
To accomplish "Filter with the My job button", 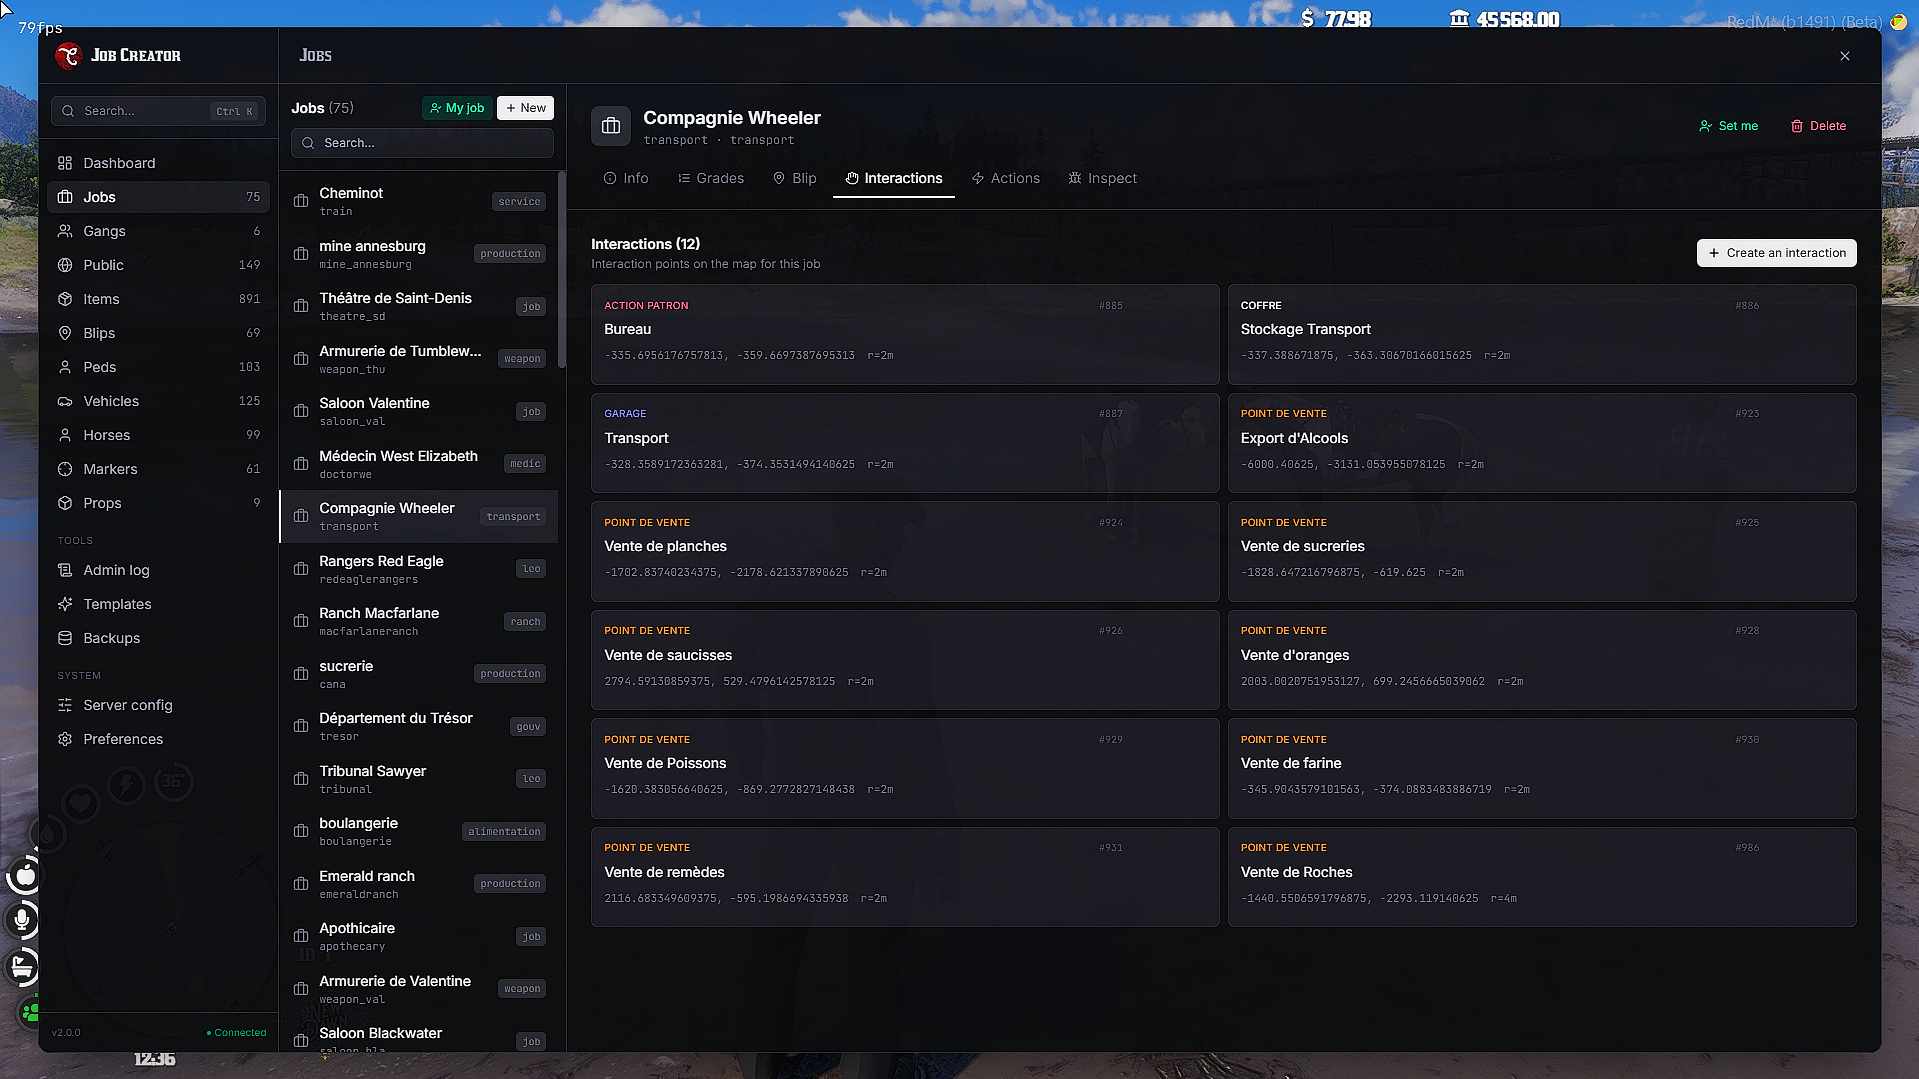I will tap(457, 108).
